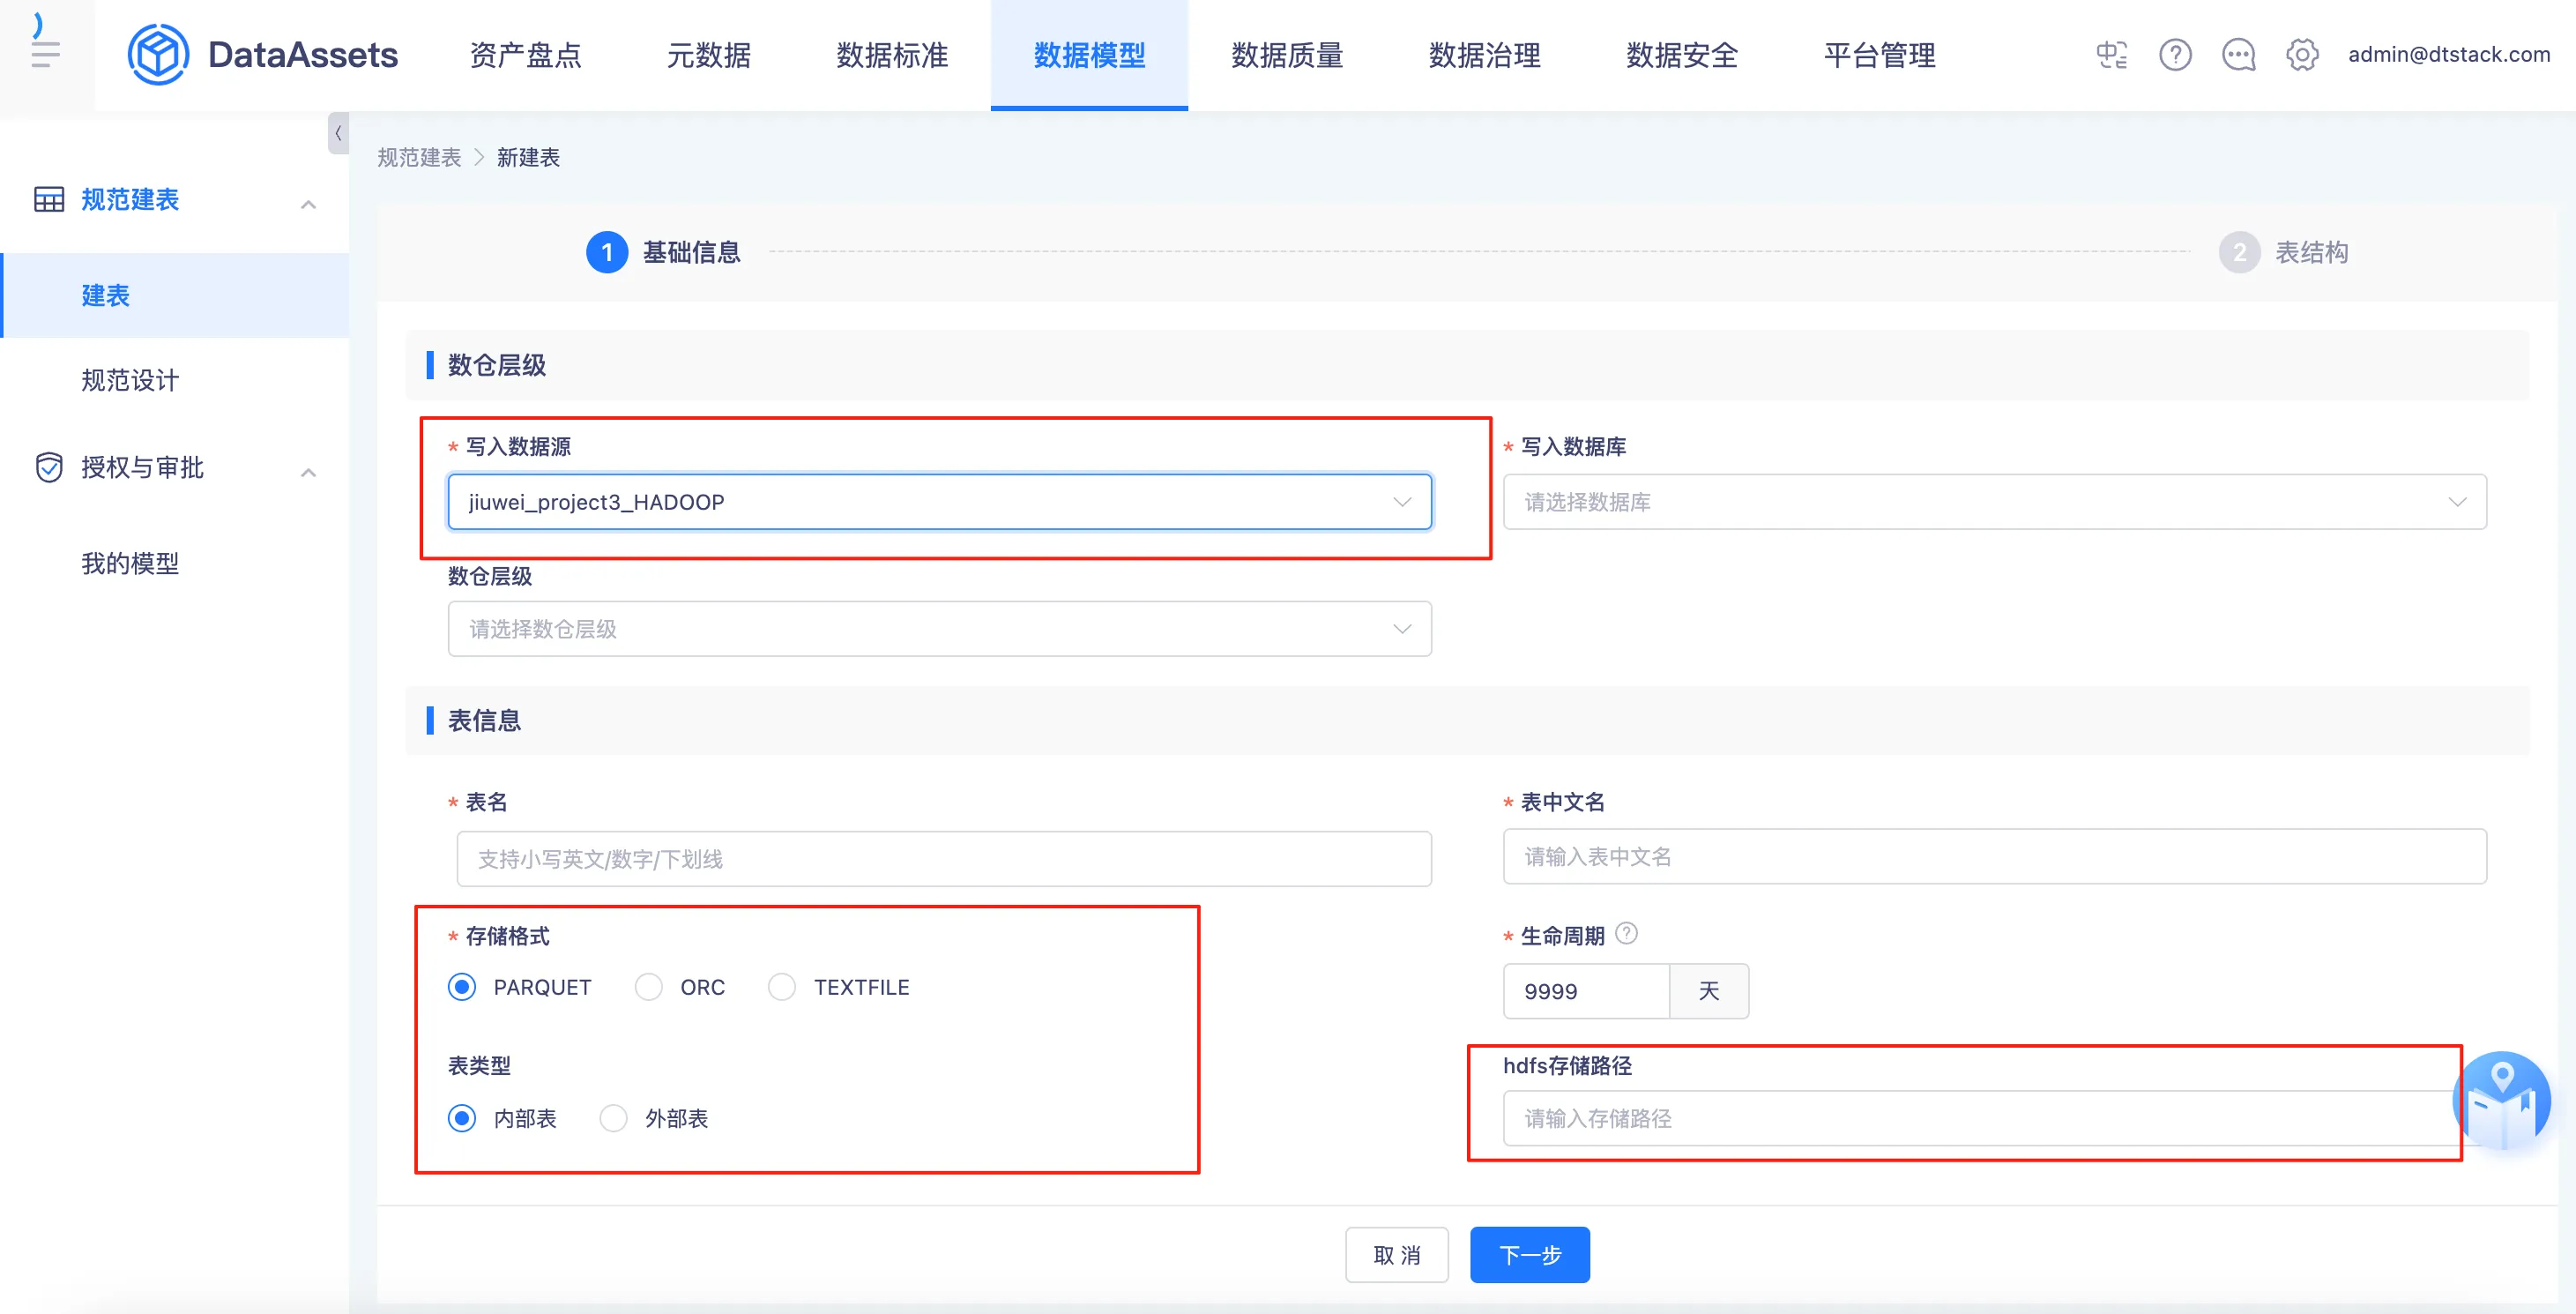Choose the 外部表 table type

[x=614, y=1118]
